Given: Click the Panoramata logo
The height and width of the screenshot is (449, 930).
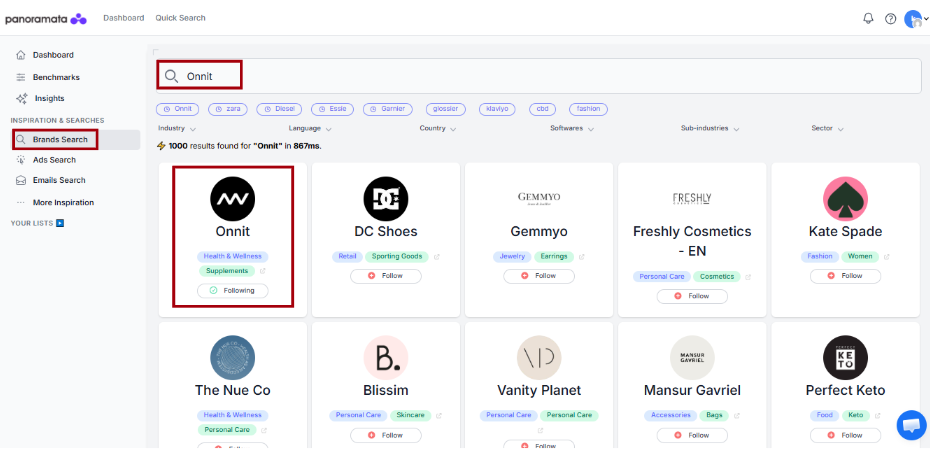Looking at the screenshot, I should pyautogui.click(x=46, y=20).
